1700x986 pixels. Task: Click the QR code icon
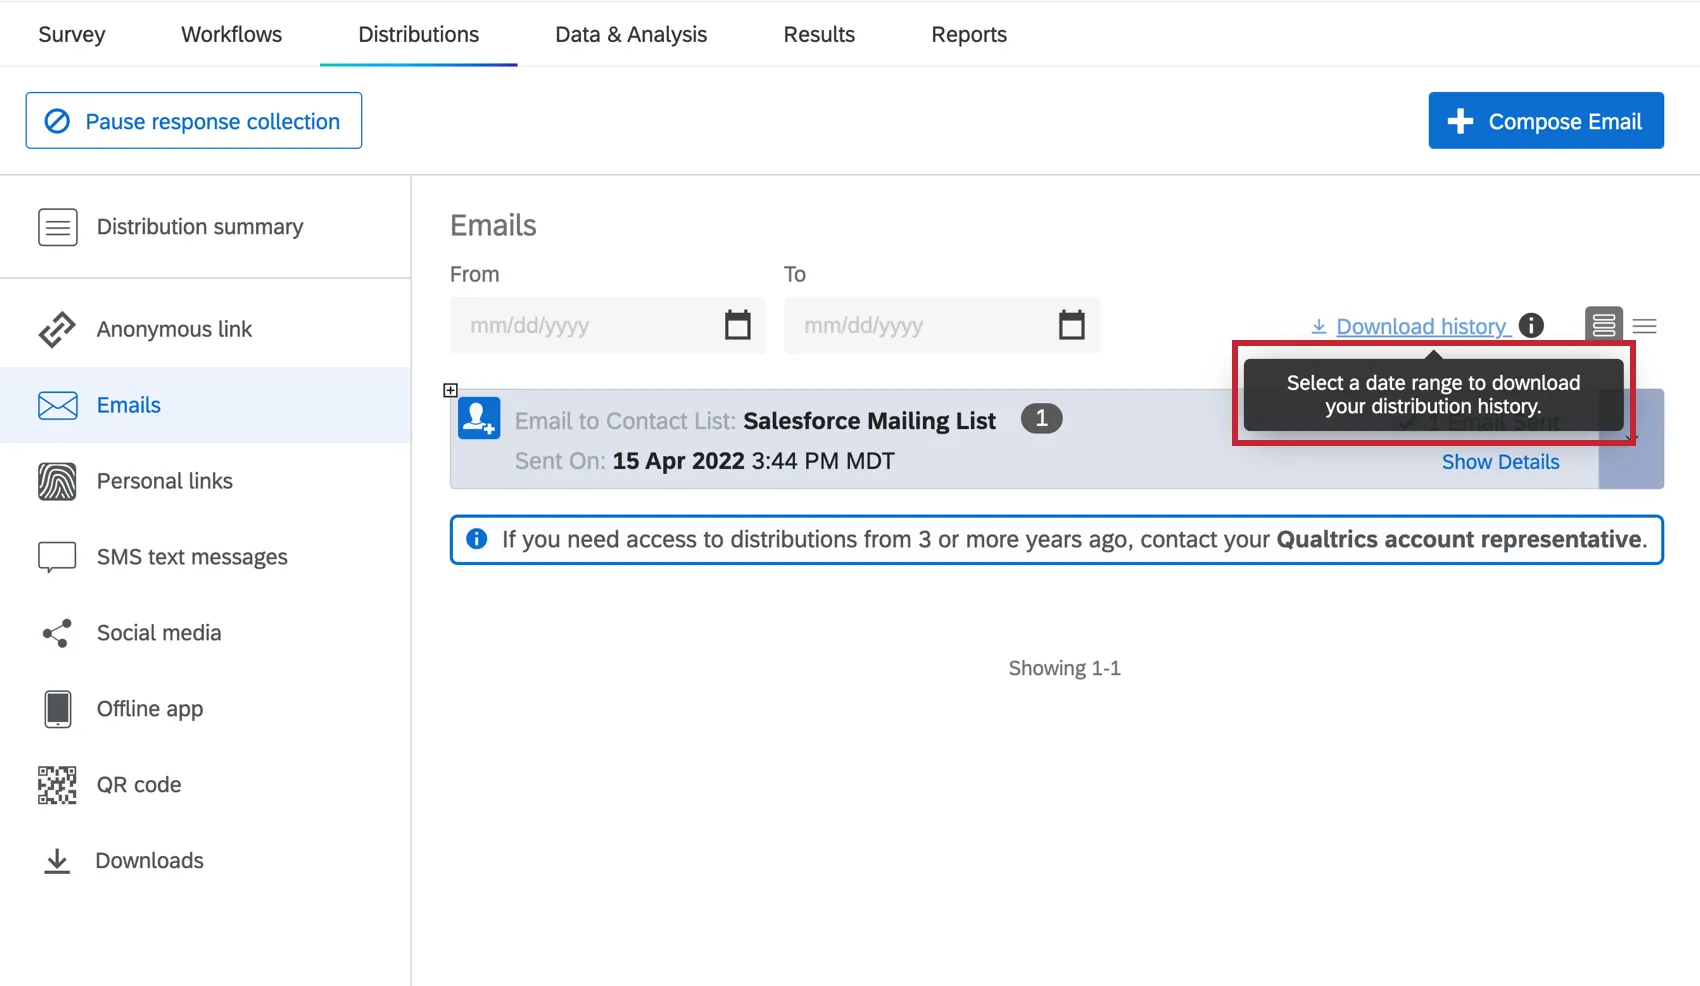pyautogui.click(x=57, y=785)
